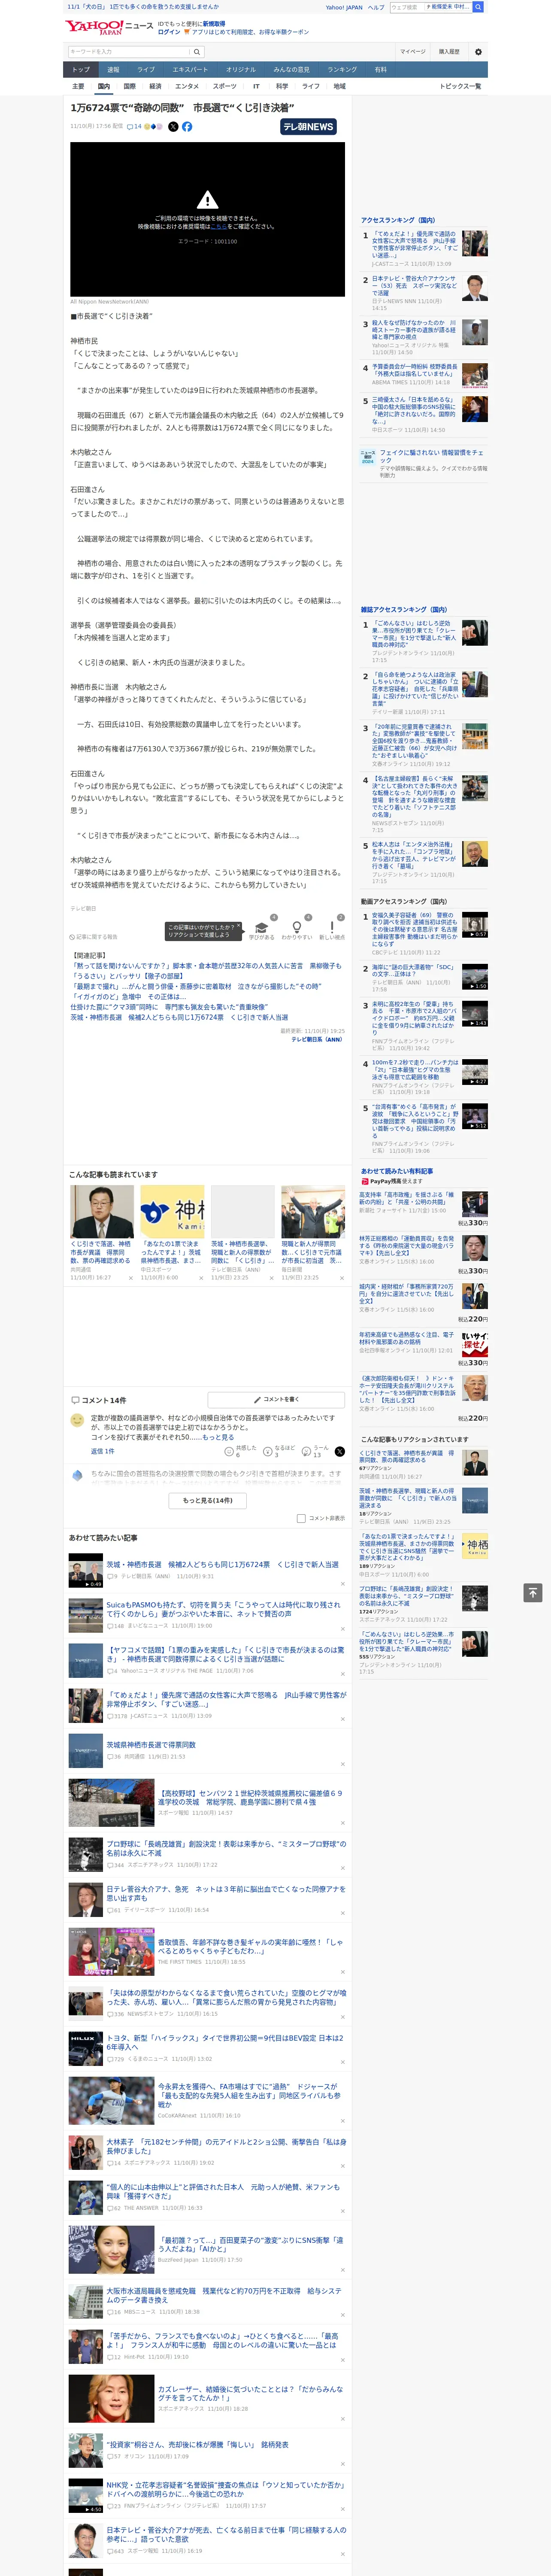Open the みんなの意見 tab
551x2576 pixels.
(x=291, y=69)
